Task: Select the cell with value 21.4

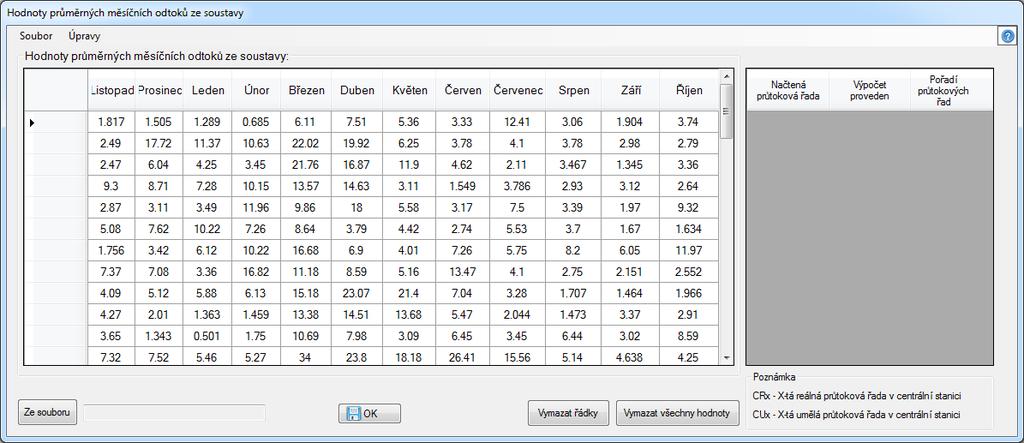Action: (410, 293)
